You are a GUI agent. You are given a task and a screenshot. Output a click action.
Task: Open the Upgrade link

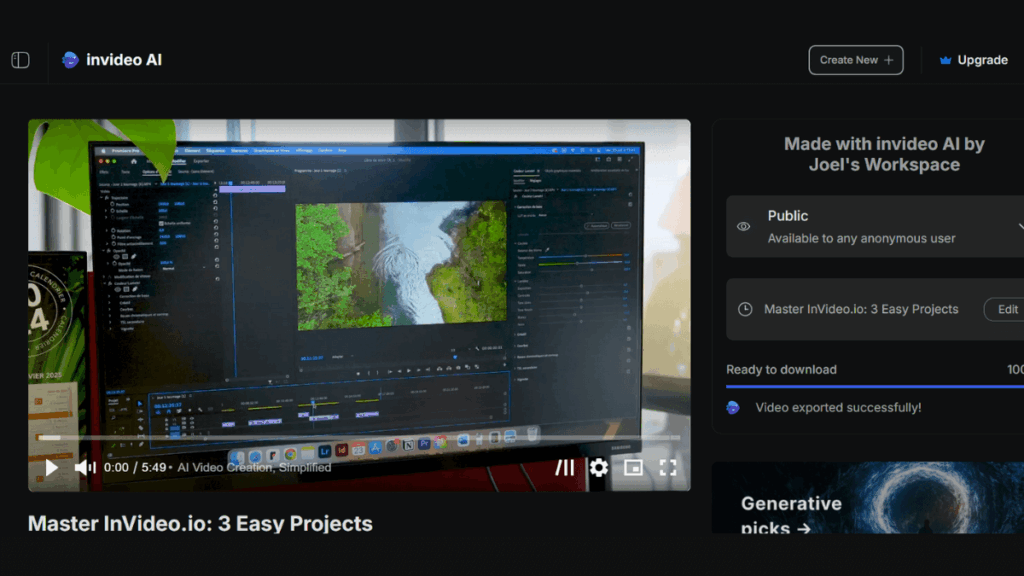(x=974, y=60)
